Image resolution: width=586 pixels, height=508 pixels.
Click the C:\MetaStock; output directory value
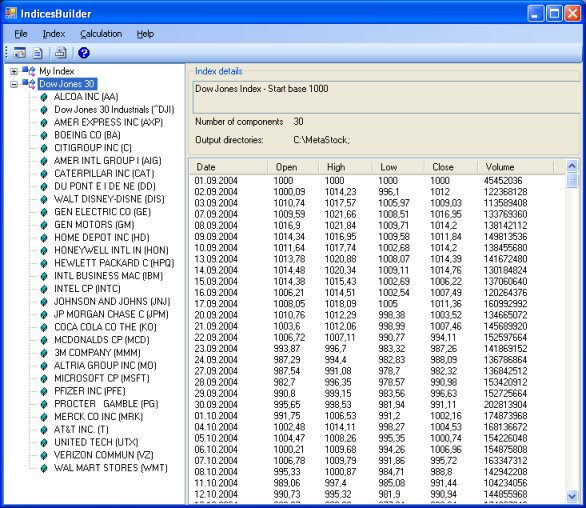(321, 140)
